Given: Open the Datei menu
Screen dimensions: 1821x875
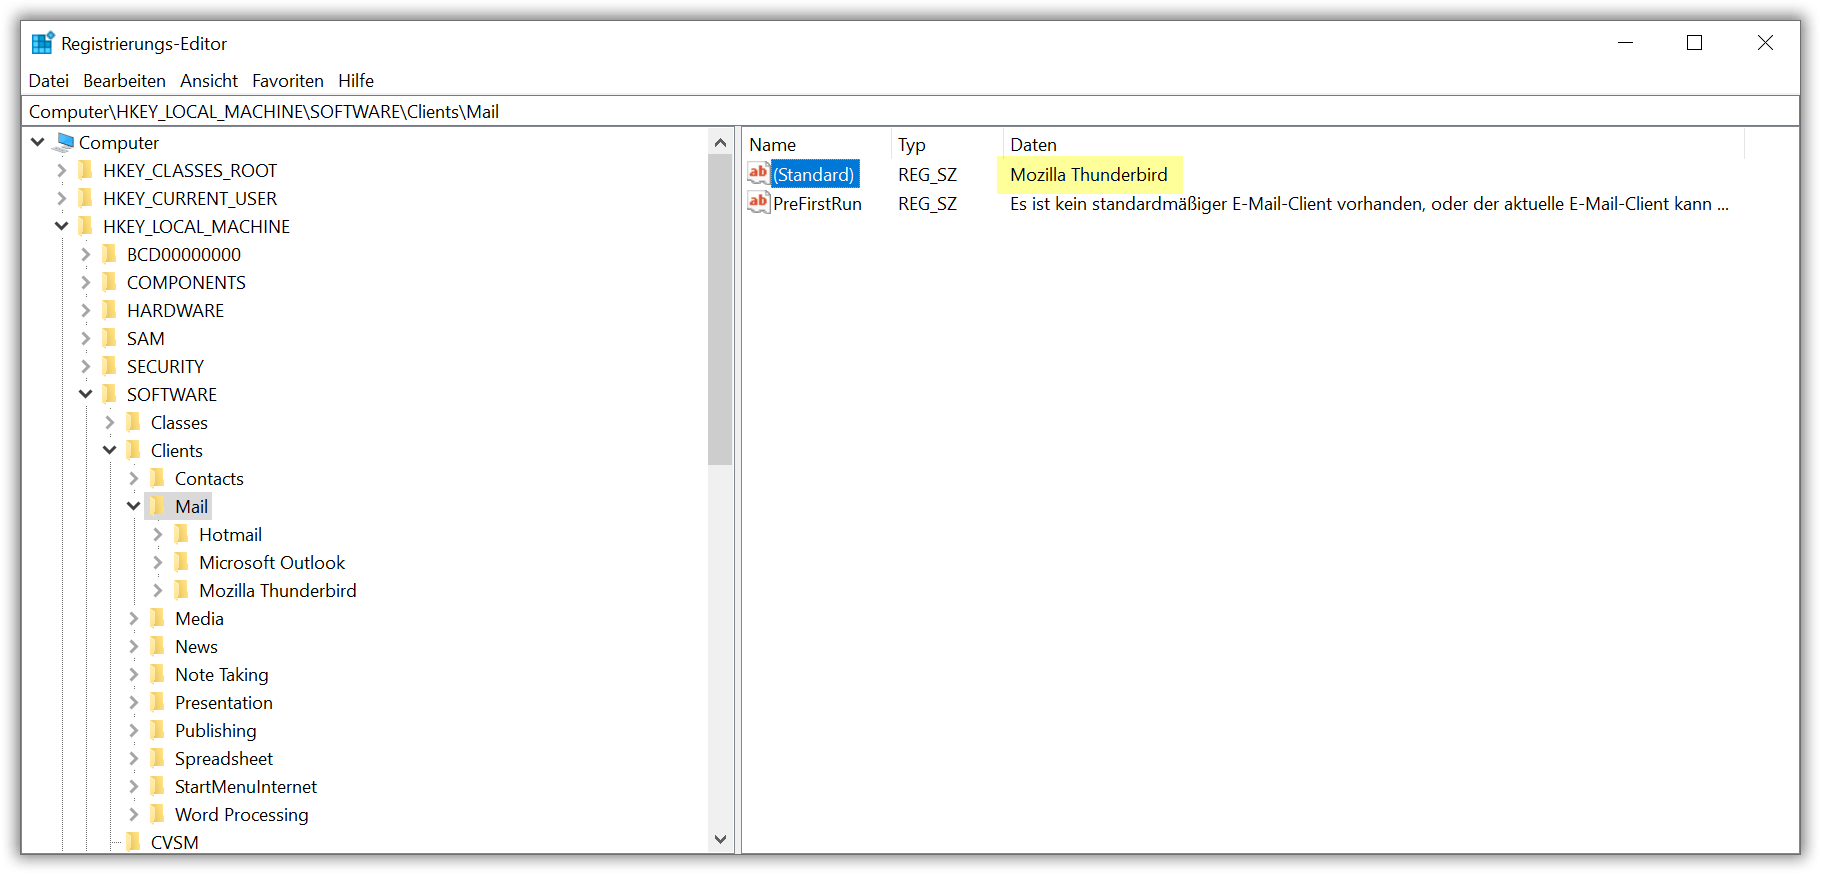Looking at the screenshot, I should tap(49, 80).
